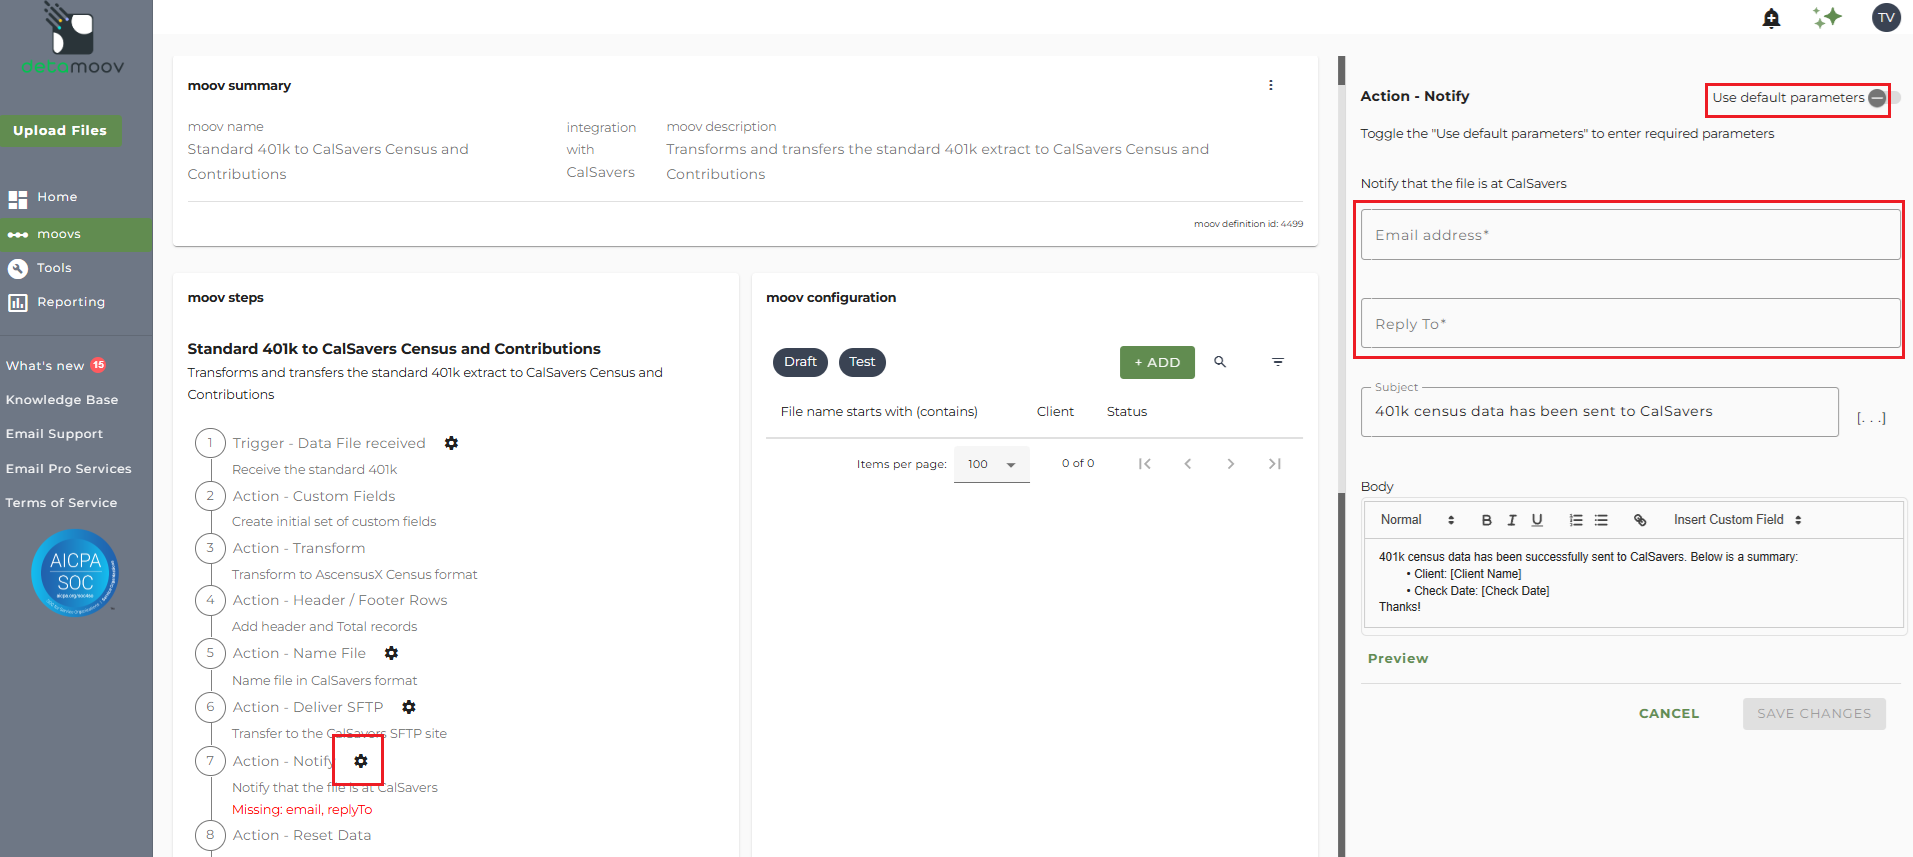
Task: Click CANCEL in Action - Notify panel
Action: [1669, 714]
